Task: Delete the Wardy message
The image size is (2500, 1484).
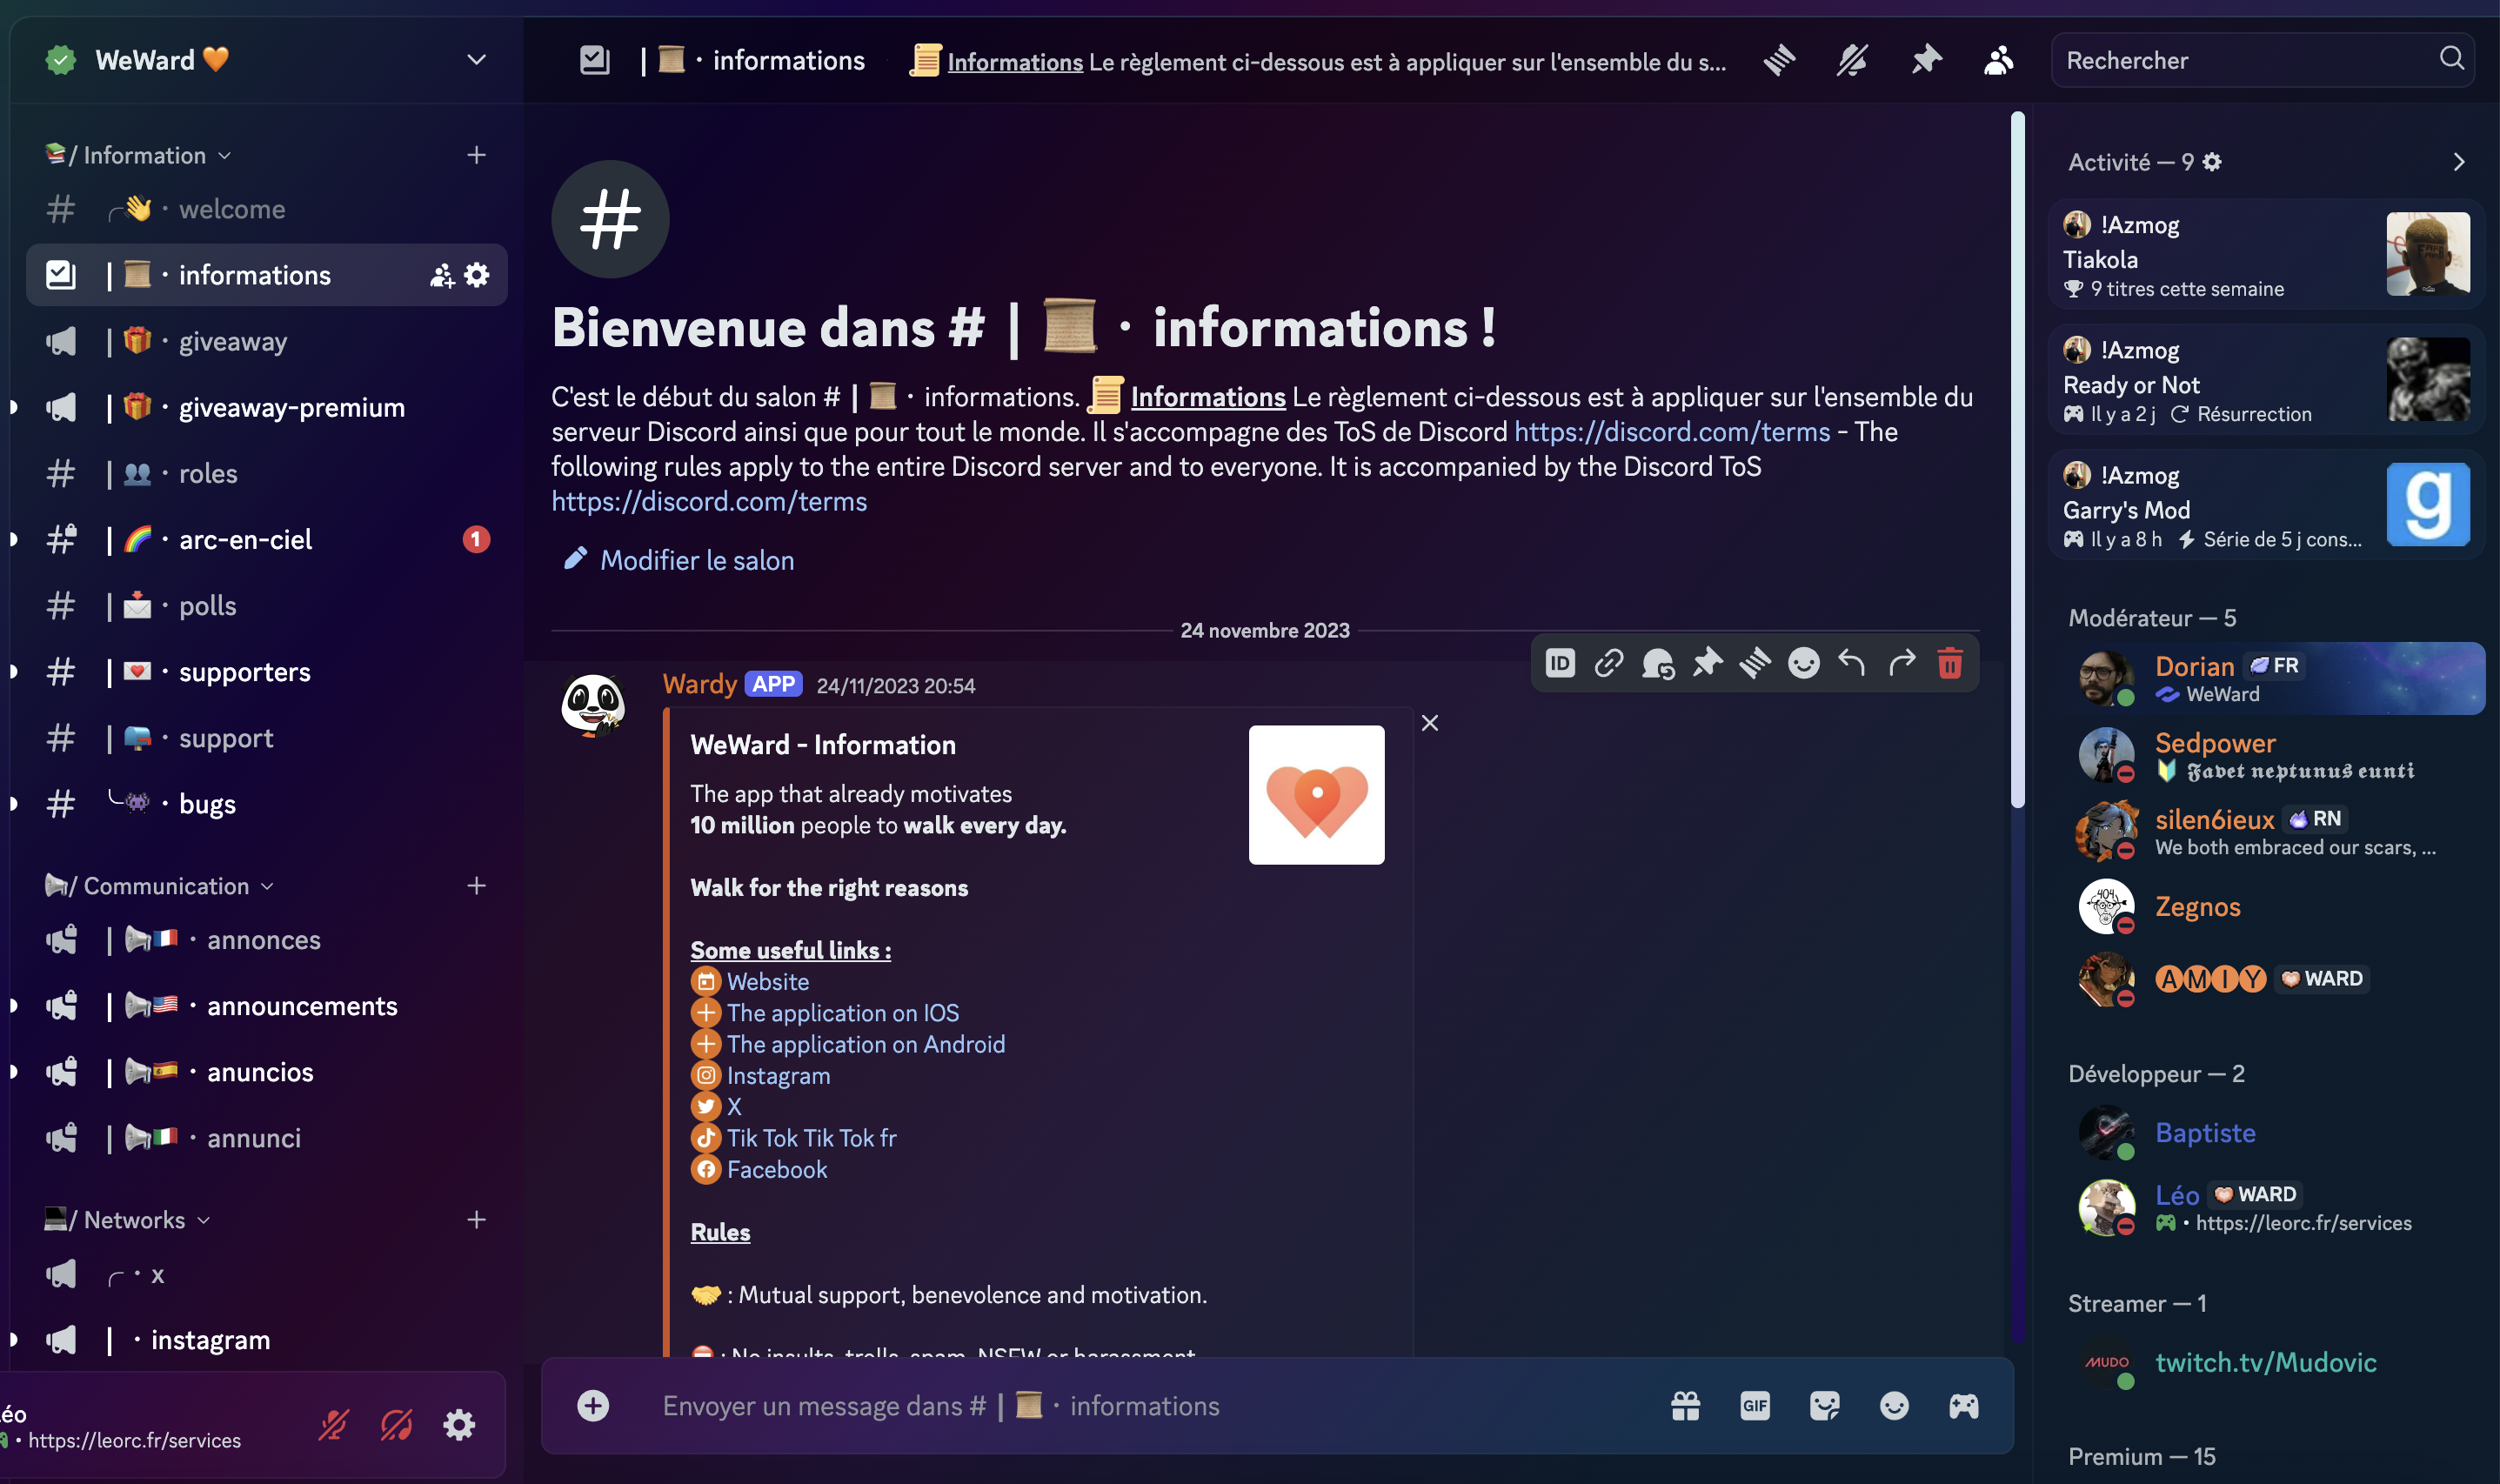Action: (1950, 663)
